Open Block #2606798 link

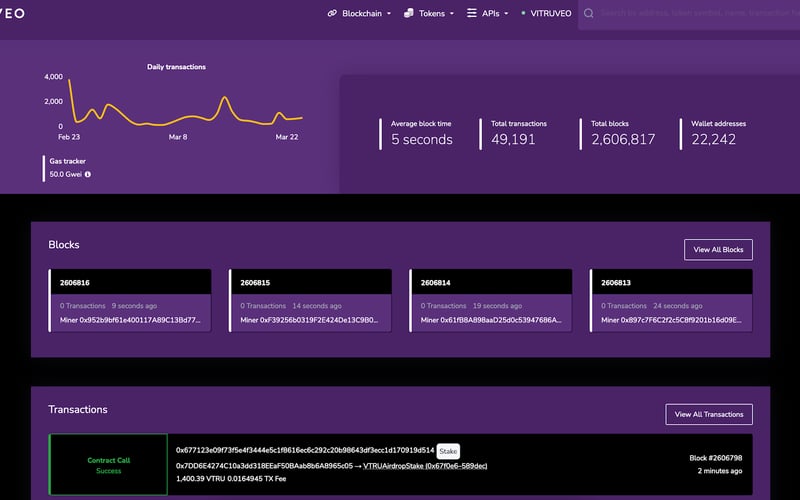point(715,458)
